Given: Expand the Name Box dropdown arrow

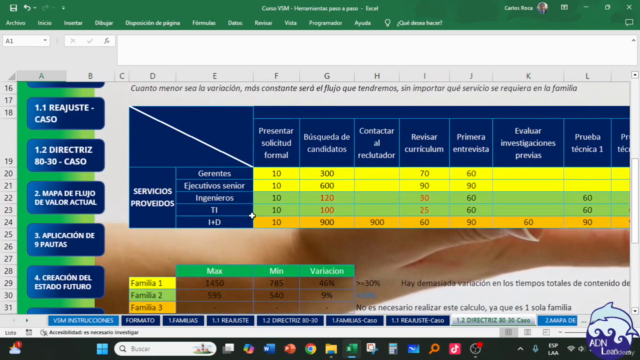Looking at the screenshot, I should [45, 41].
